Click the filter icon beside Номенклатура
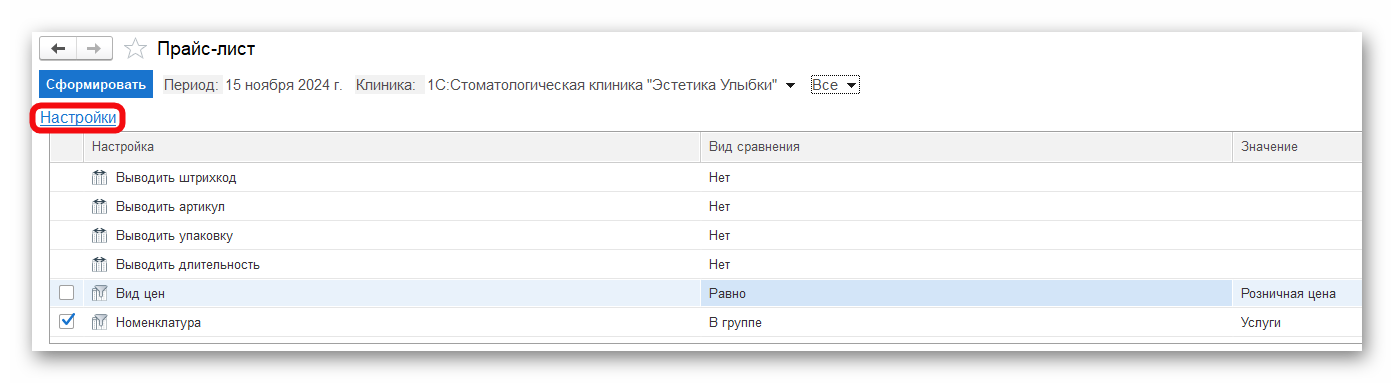Viewport: 1394px width, 383px height. [99, 323]
